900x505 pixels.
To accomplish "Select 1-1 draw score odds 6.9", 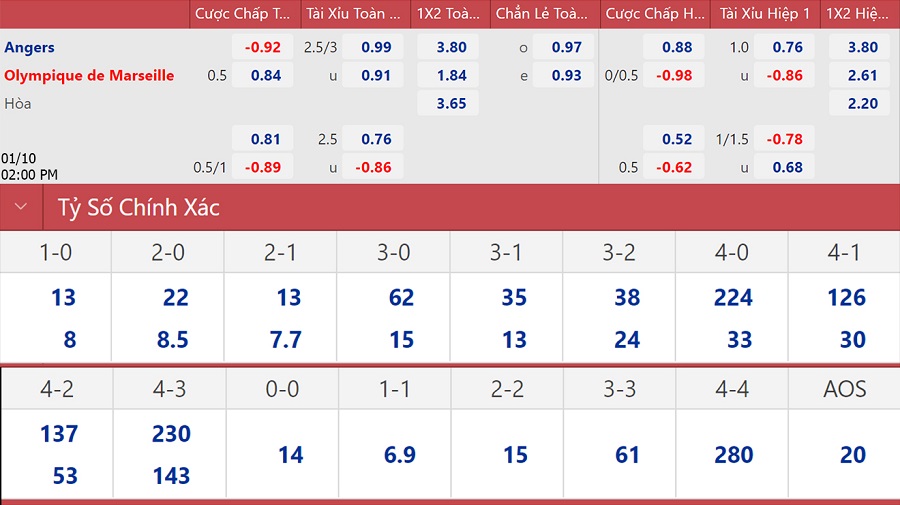I will point(399,454).
